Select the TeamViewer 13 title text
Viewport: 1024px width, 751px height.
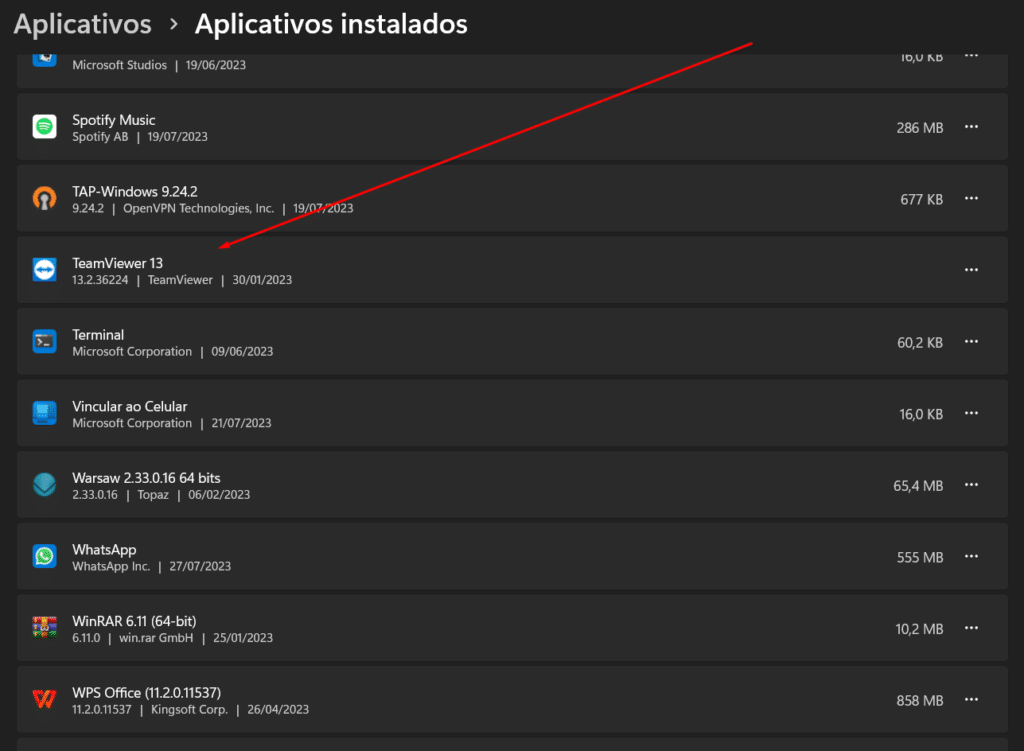tap(118, 263)
